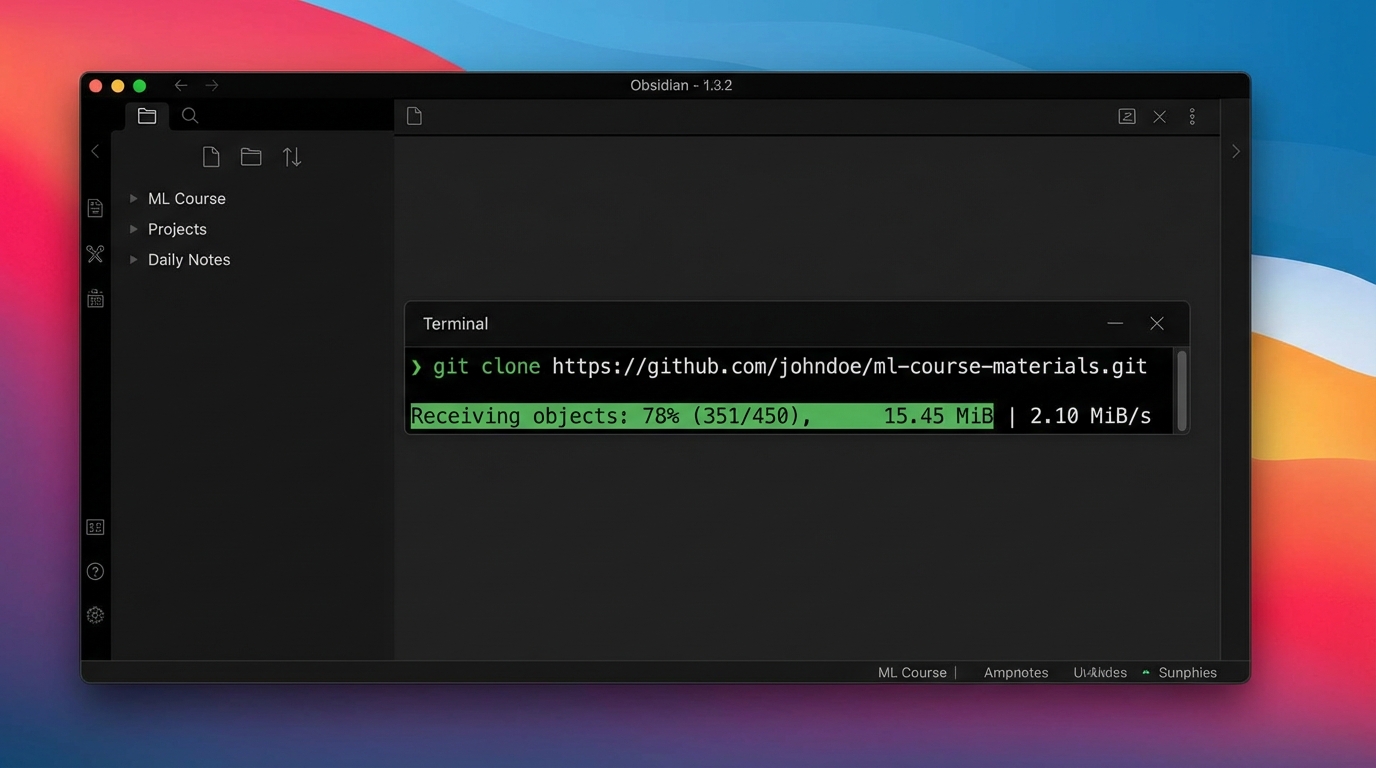1376x768 pixels.
Task: Change sort order of notes
Action: (291, 156)
